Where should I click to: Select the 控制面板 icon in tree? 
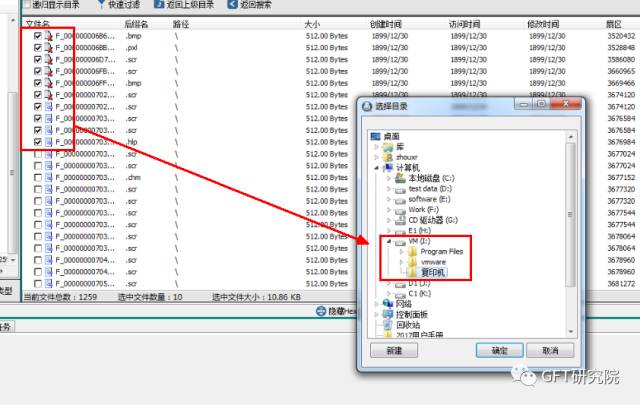[x=386, y=313]
